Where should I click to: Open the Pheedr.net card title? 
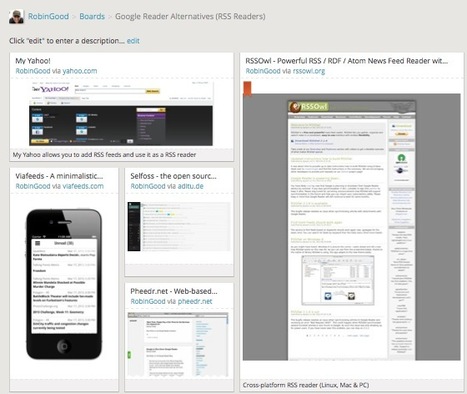pyautogui.click(x=174, y=291)
